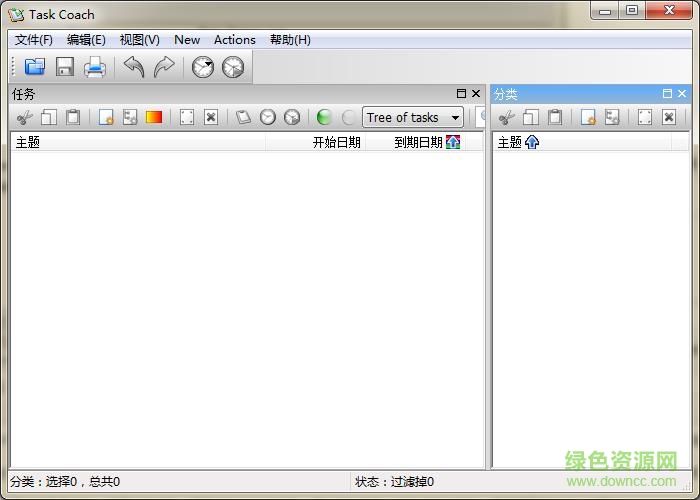700x500 pixels.
Task: Click the Save floppy disk icon
Action: pos(65,67)
